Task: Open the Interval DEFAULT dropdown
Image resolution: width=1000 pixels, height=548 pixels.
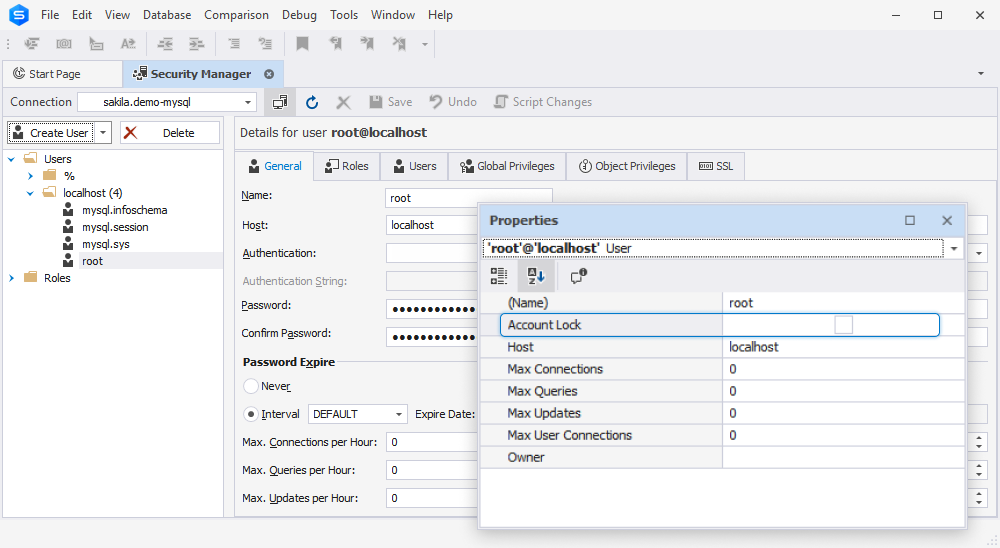Action: click(399, 414)
